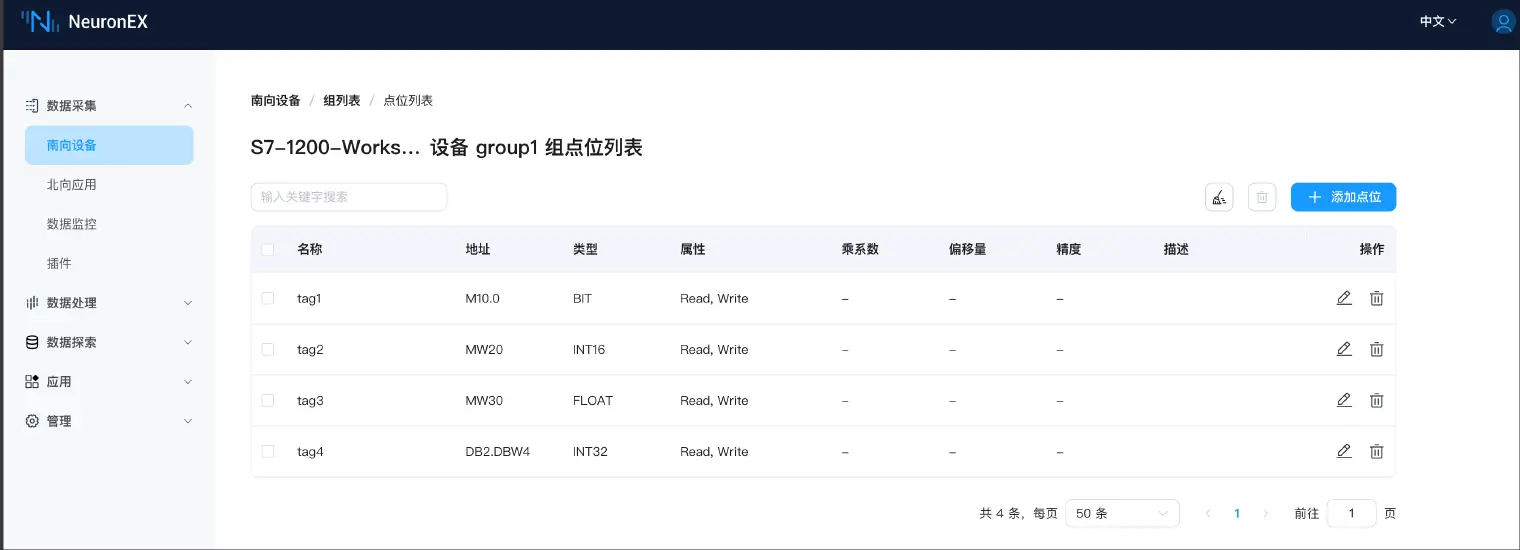Check the tag1 row checkbox

point(267,298)
